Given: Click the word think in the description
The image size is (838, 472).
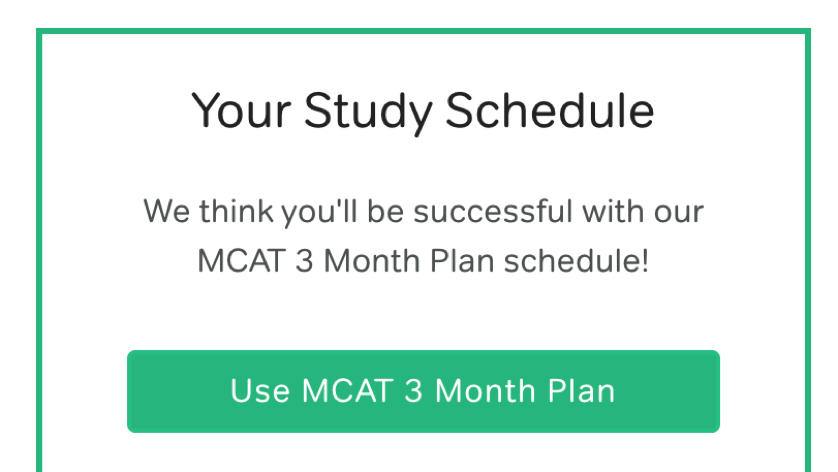Looking at the screenshot, I should (236, 210).
